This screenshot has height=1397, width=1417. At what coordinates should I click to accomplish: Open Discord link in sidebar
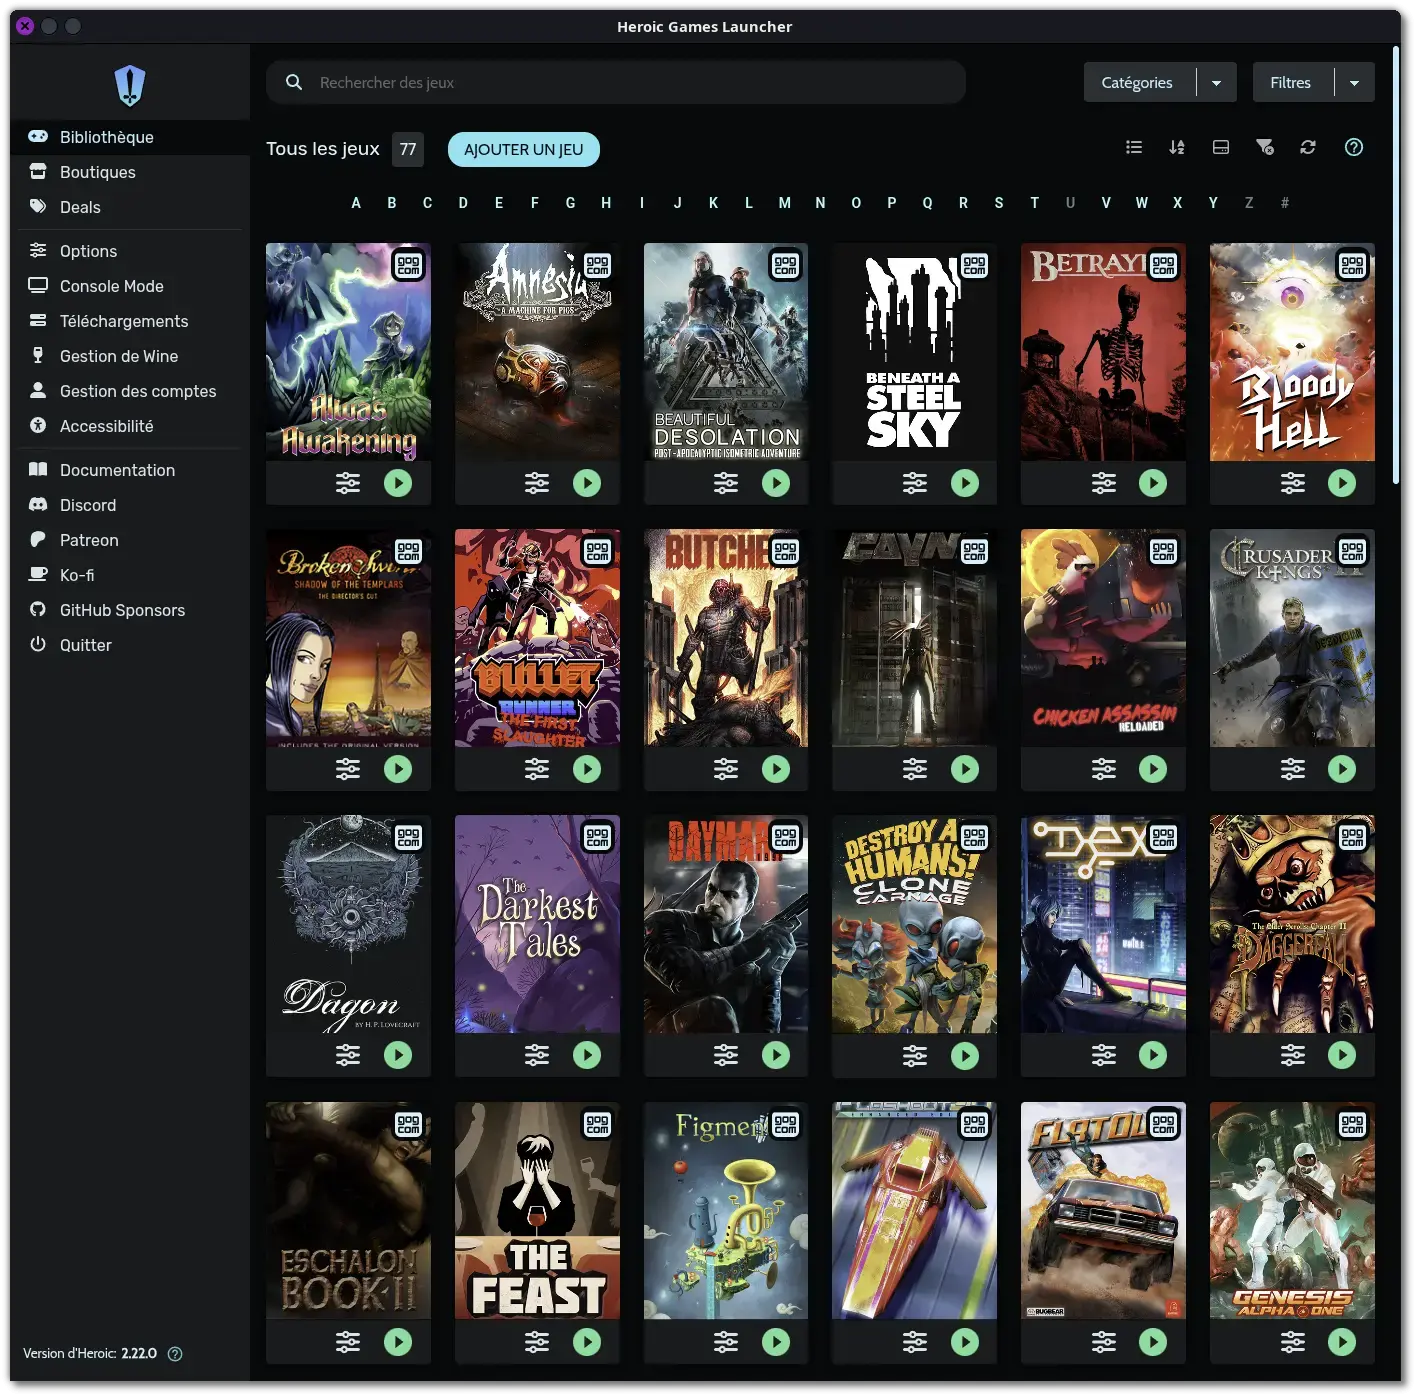(x=130, y=505)
